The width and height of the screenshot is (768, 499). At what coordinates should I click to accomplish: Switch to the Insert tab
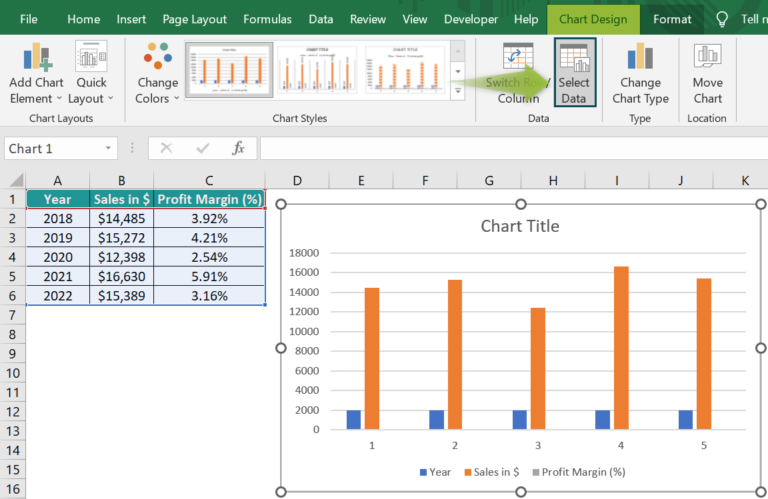131,19
